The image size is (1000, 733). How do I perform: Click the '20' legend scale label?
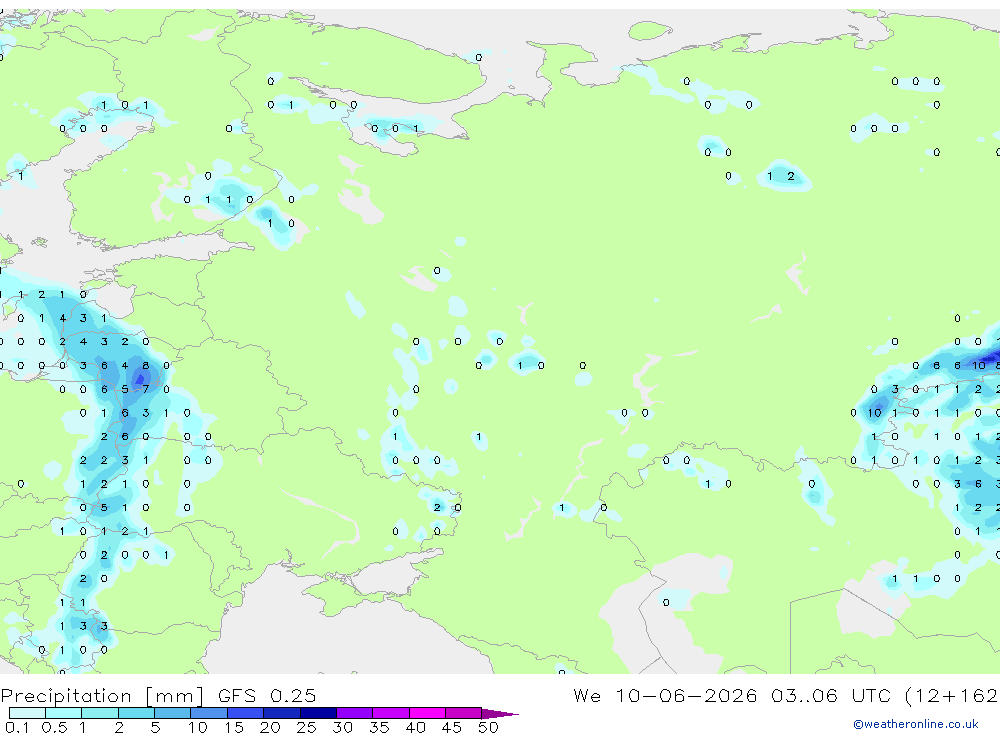point(270,727)
